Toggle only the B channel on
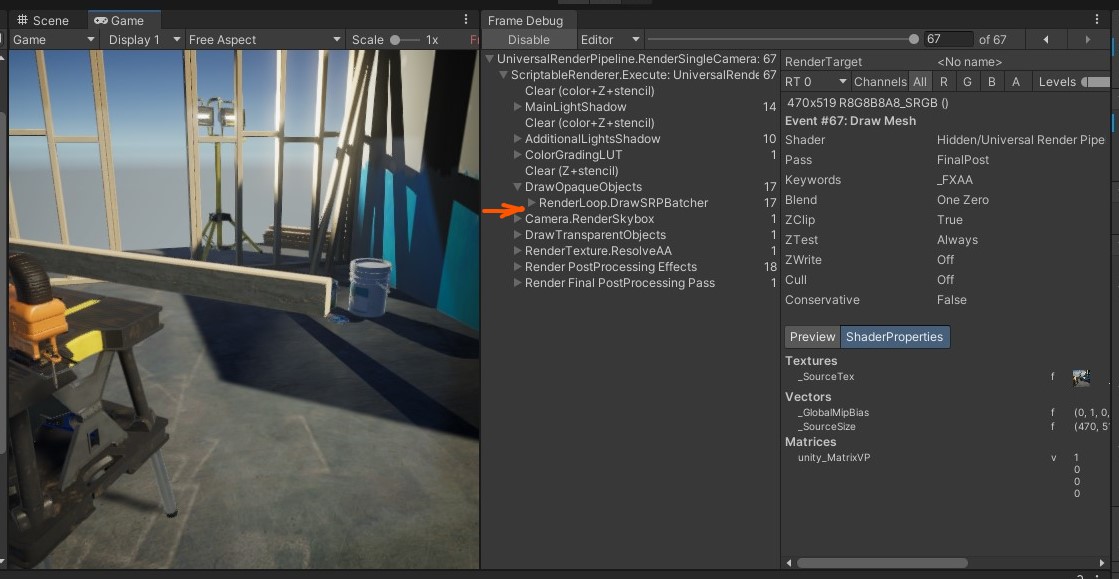1119x579 pixels. coord(991,81)
